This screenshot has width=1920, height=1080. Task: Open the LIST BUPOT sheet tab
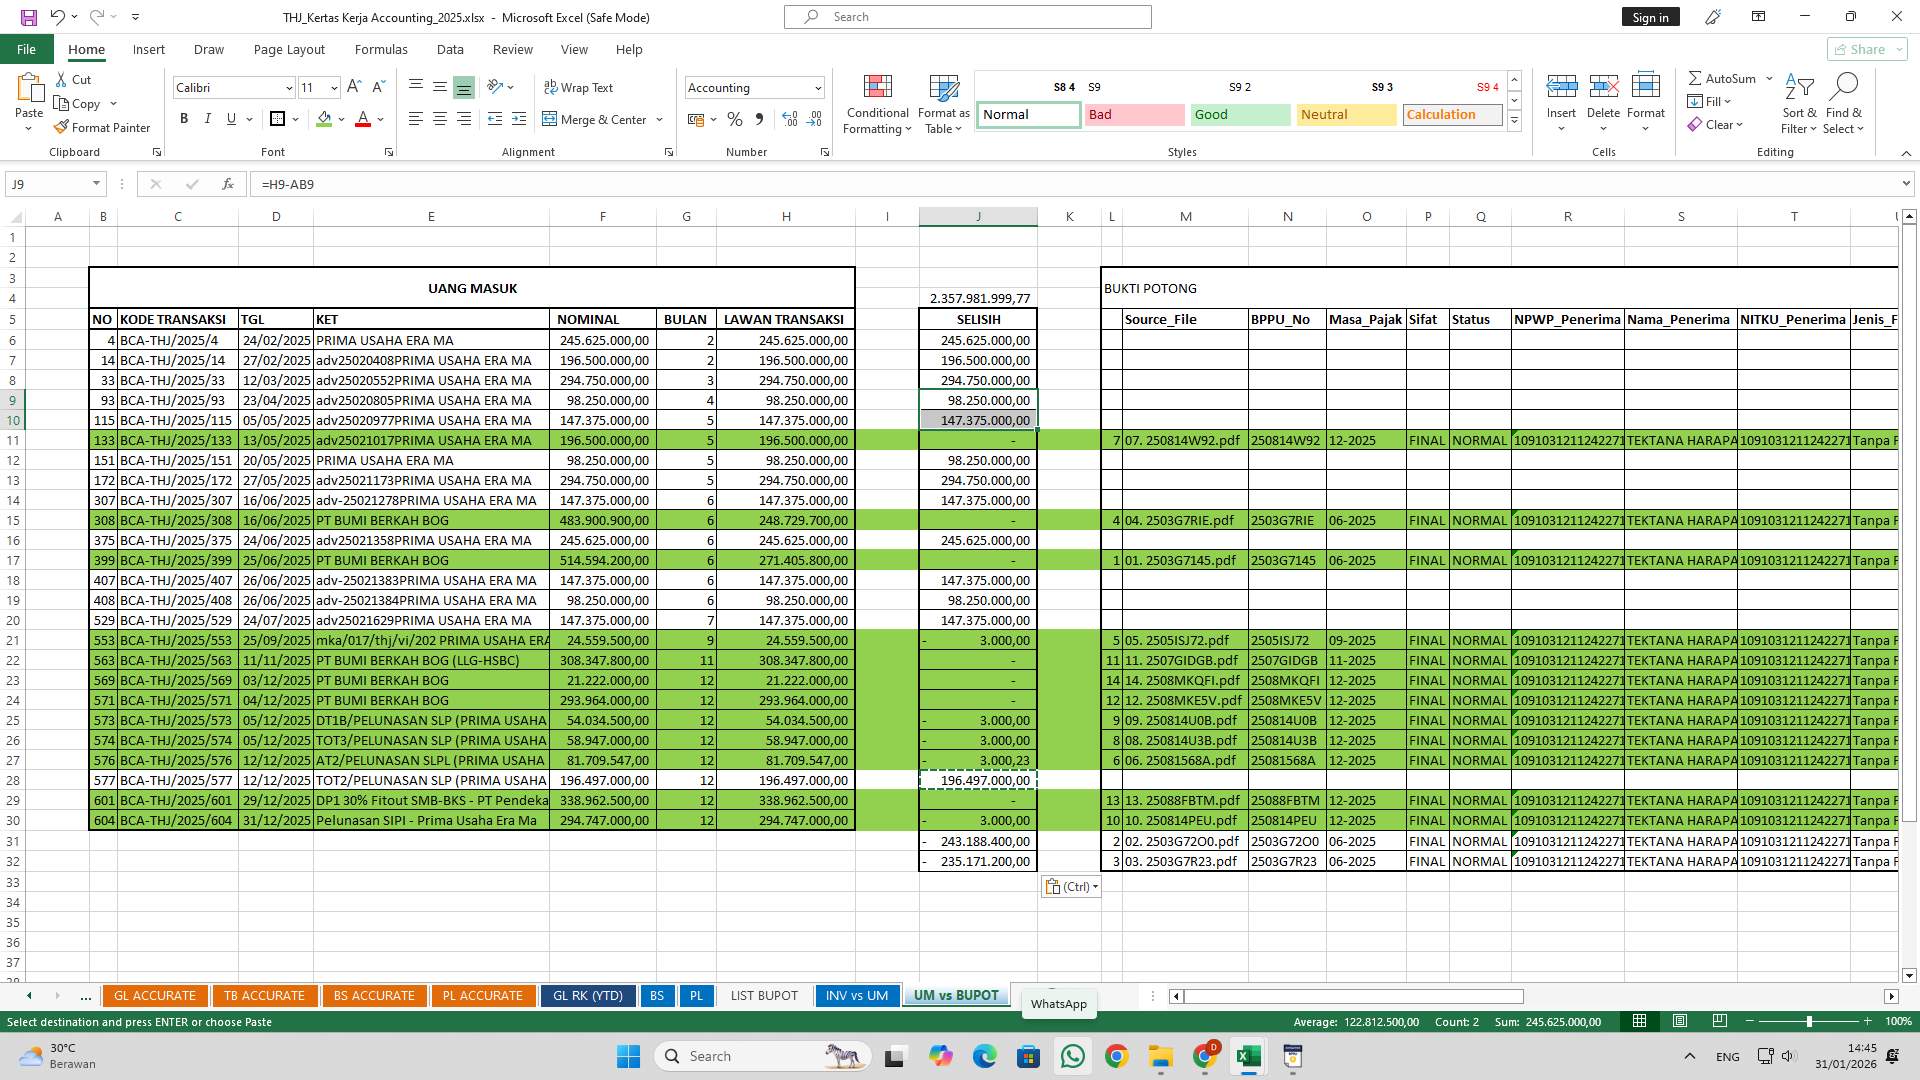point(763,995)
